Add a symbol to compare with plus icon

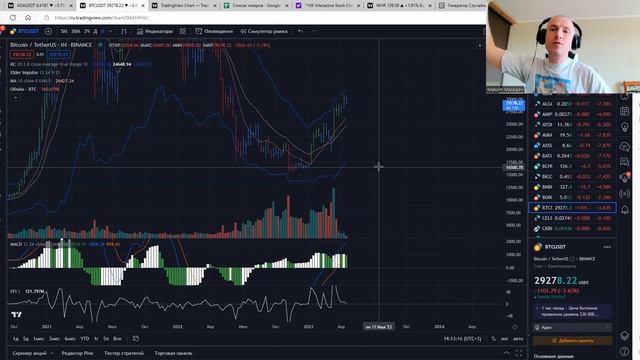pyautogui.click(x=48, y=31)
